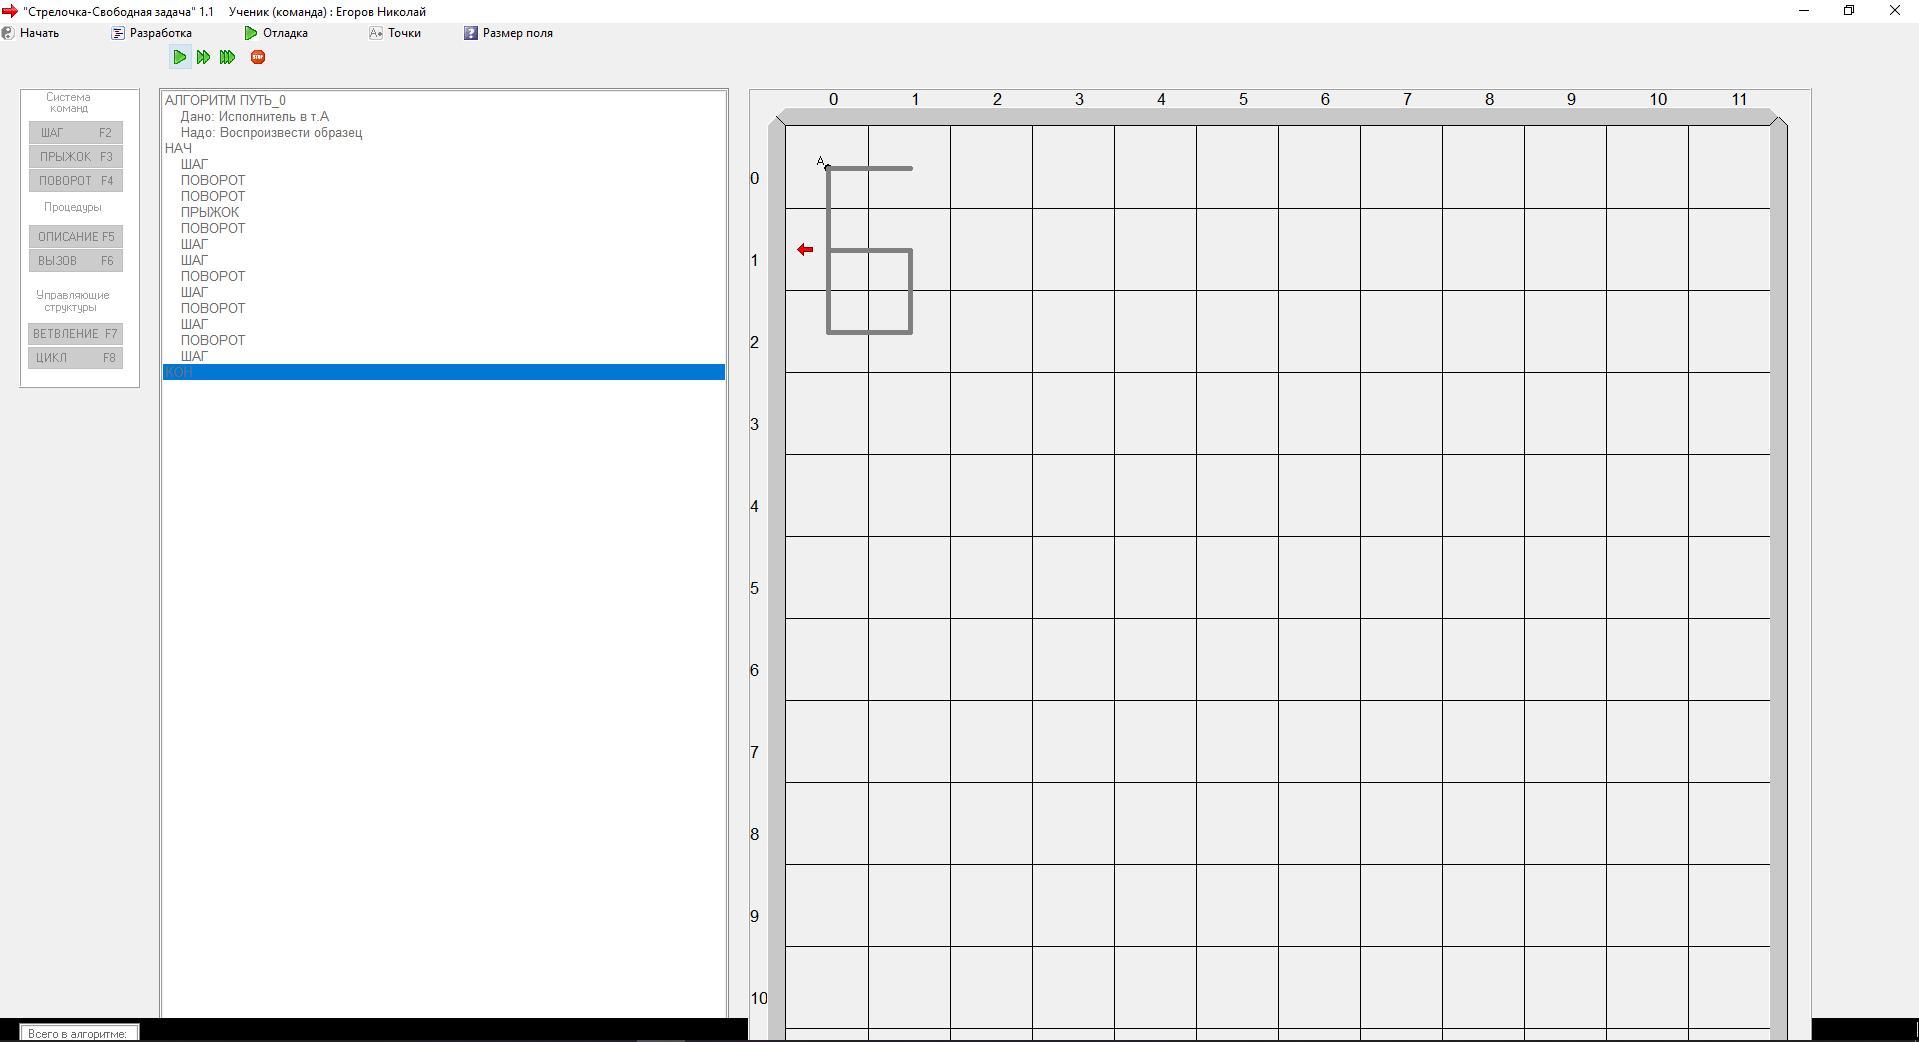The width and height of the screenshot is (1919, 1042).
Task: Click the single-arrow green run button
Action: (180, 58)
